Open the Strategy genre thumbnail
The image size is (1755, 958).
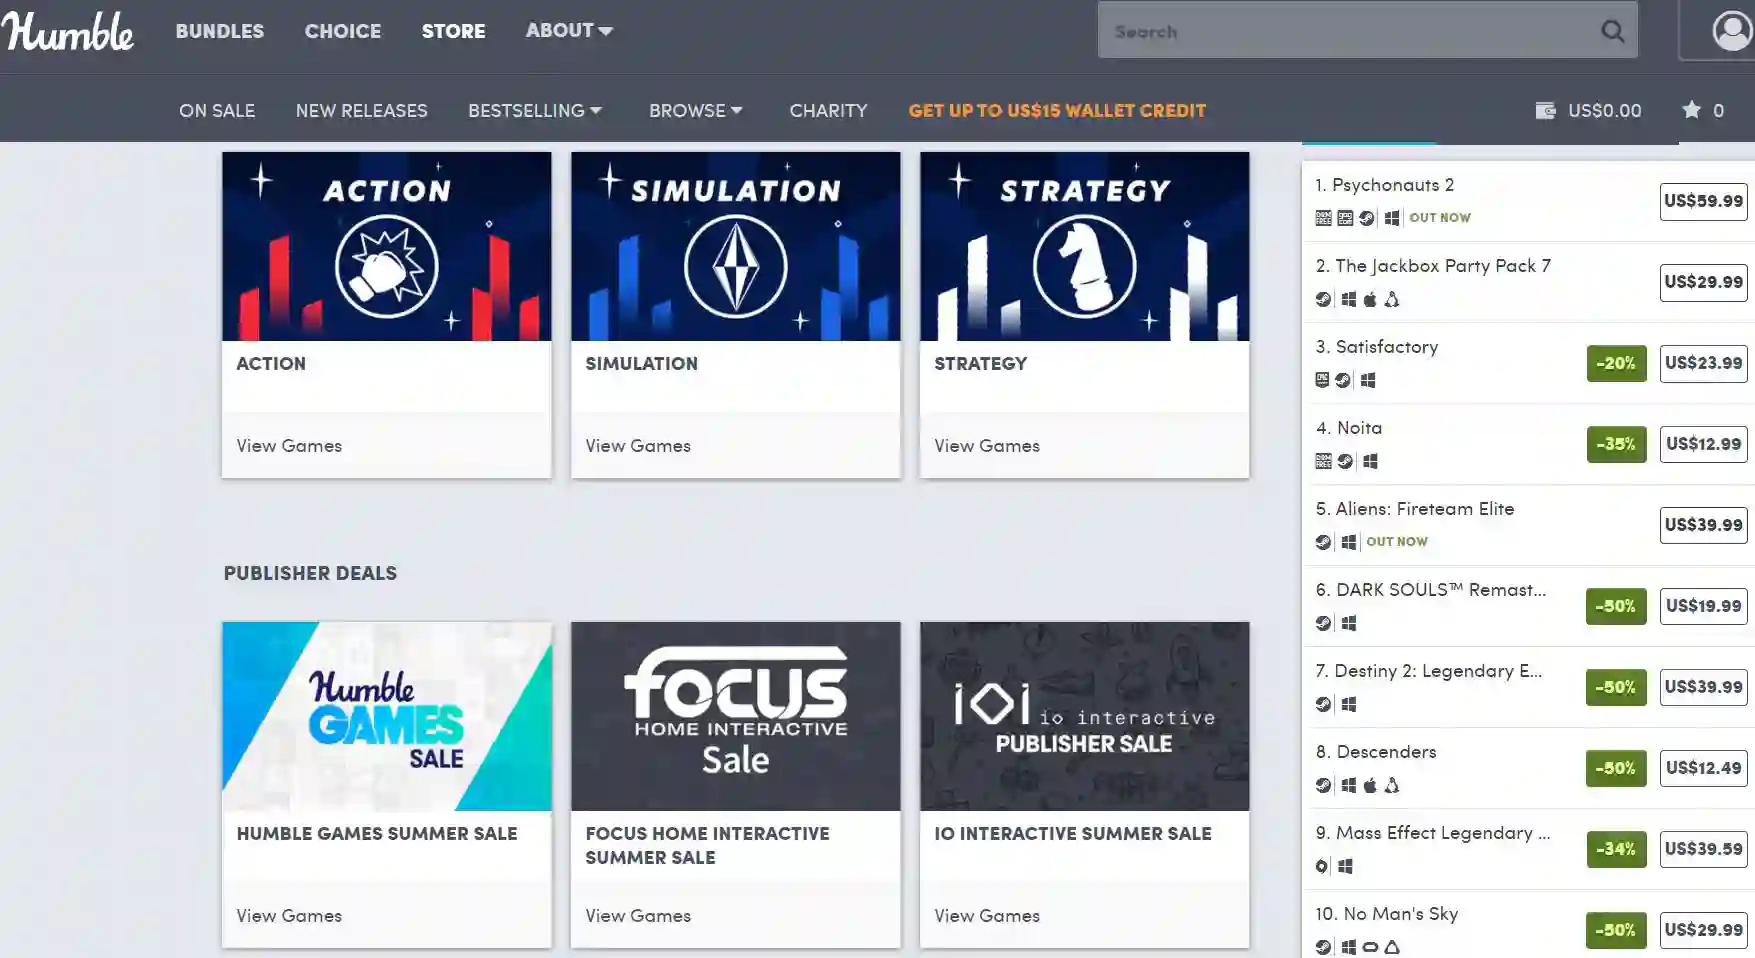point(1085,246)
